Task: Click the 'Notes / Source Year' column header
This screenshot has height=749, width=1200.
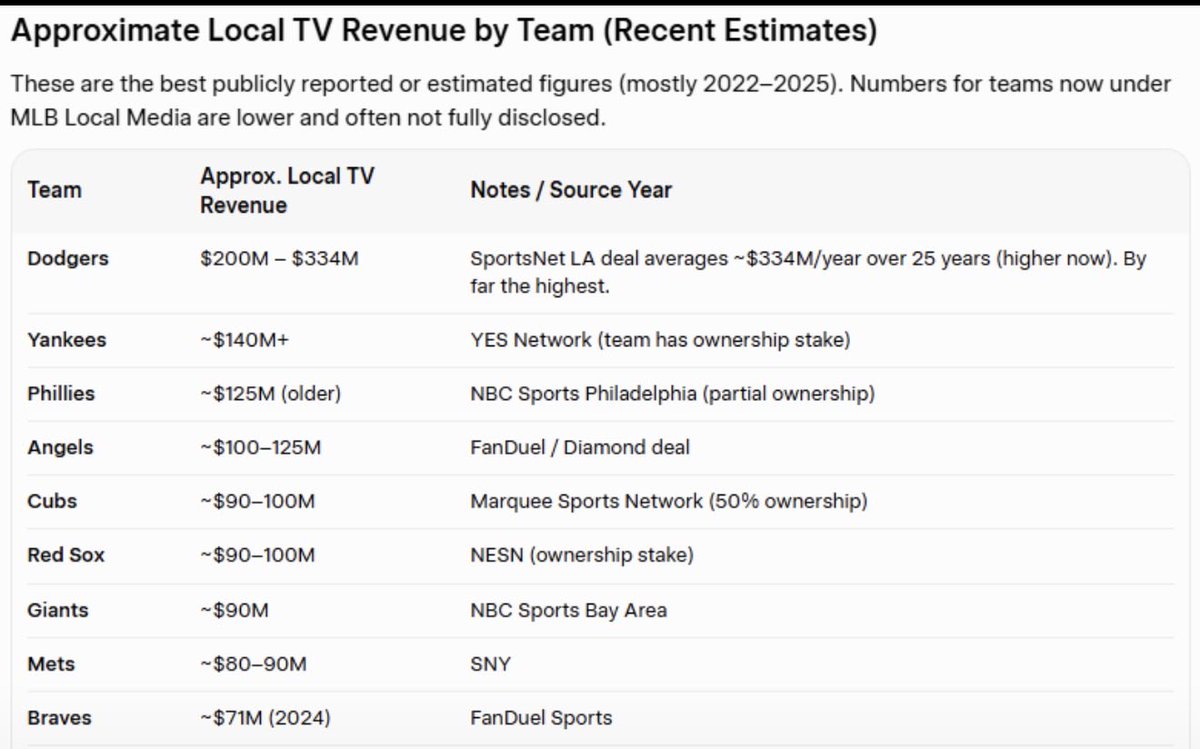Action: [x=571, y=190]
